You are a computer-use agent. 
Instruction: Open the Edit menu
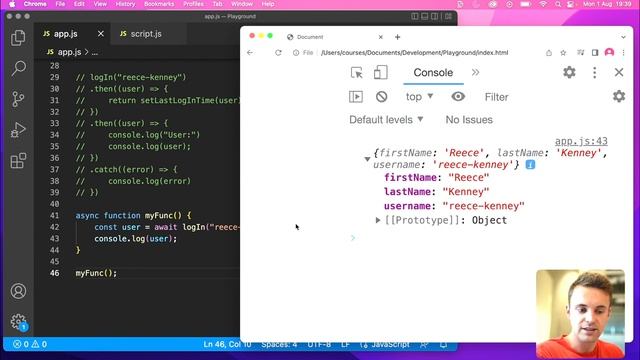(x=79, y=4)
